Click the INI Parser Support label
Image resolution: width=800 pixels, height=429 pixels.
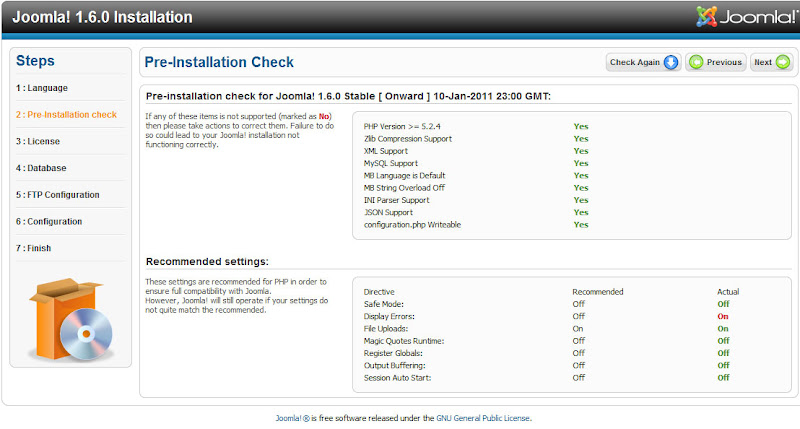click(x=396, y=200)
